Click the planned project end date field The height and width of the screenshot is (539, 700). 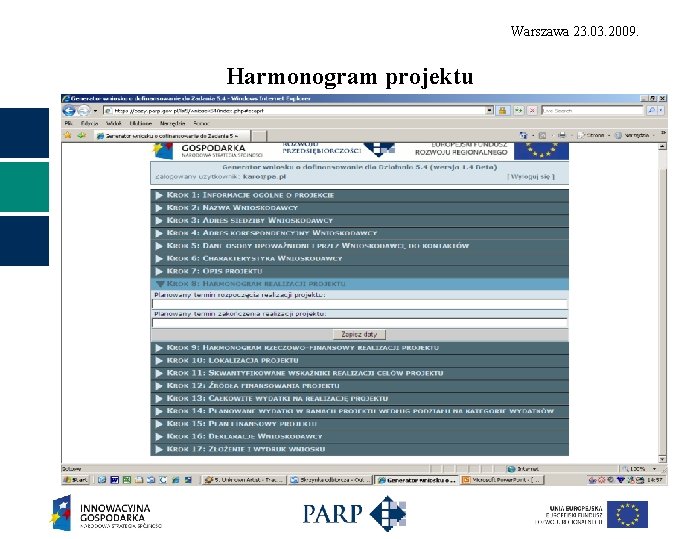(359, 323)
